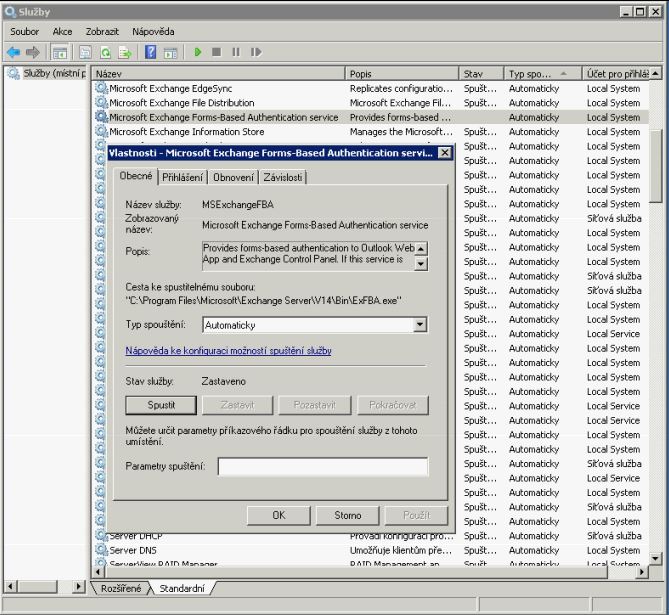Click the Zastaveno service status text

coord(224,381)
